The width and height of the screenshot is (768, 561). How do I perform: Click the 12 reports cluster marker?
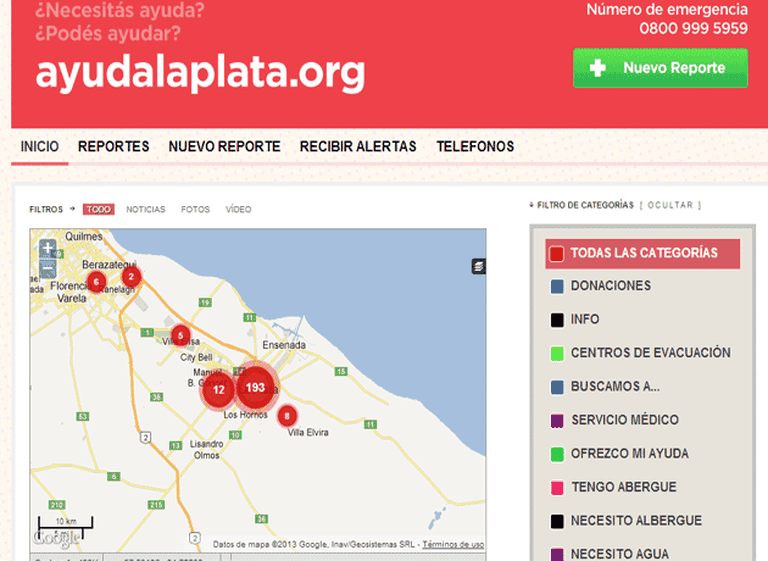pos(218,390)
